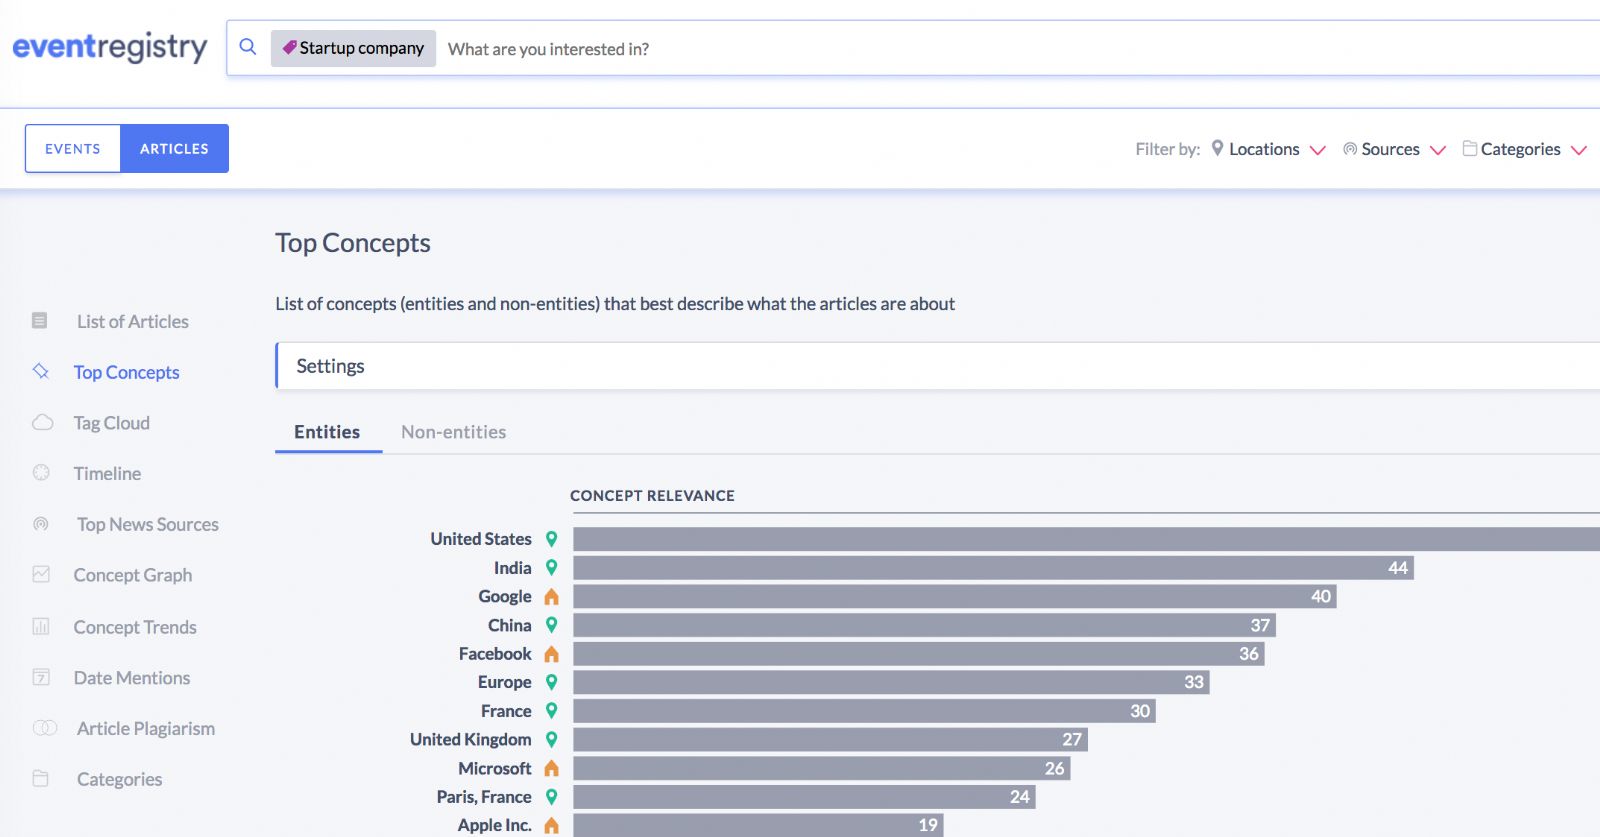The height and width of the screenshot is (837, 1600).
Task: Click the Concept Graph icon in the sidebar
Action: click(x=41, y=574)
